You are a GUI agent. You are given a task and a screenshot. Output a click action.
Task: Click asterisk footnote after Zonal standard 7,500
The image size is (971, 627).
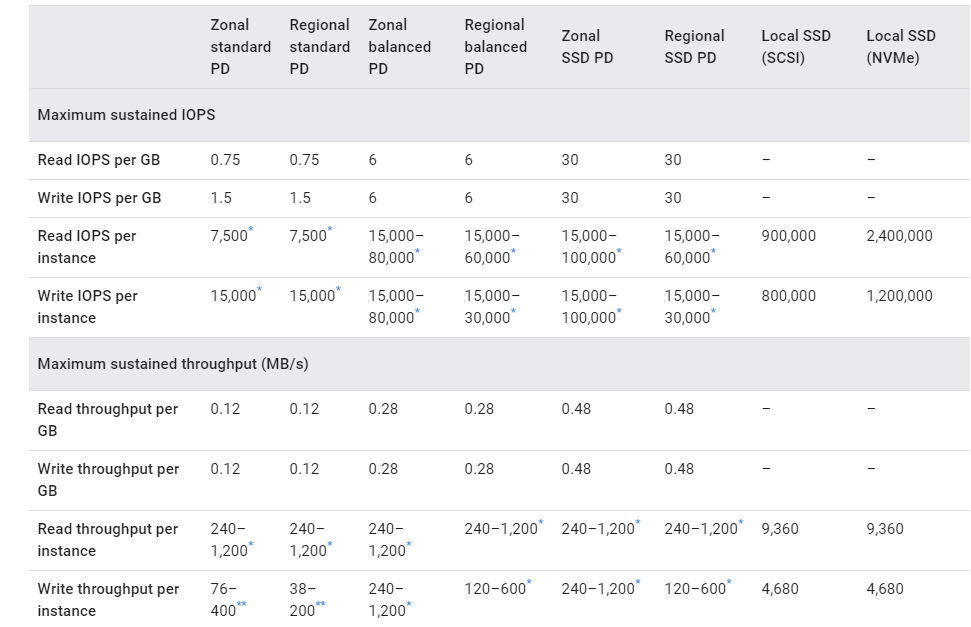pyautogui.click(x=251, y=229)
